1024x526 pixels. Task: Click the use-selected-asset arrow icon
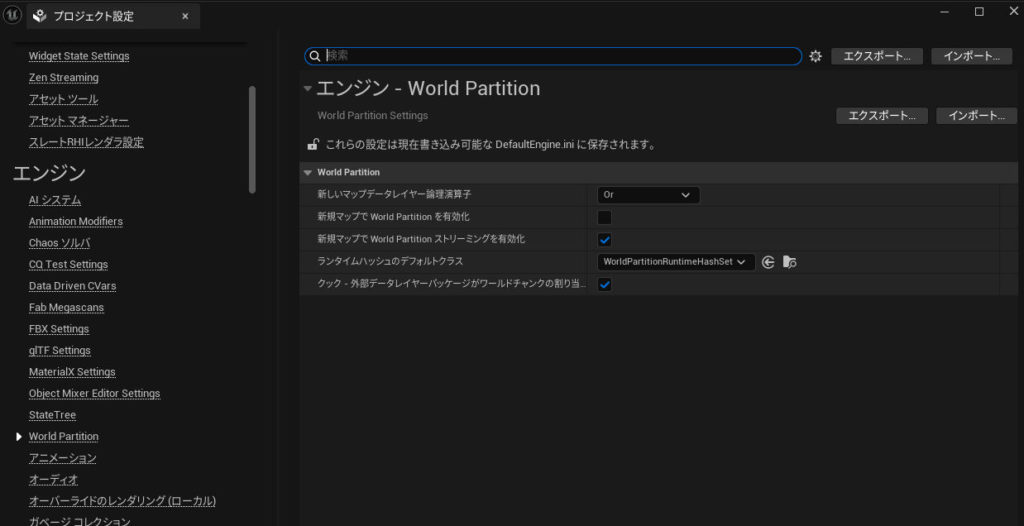(x=768, y=262)
